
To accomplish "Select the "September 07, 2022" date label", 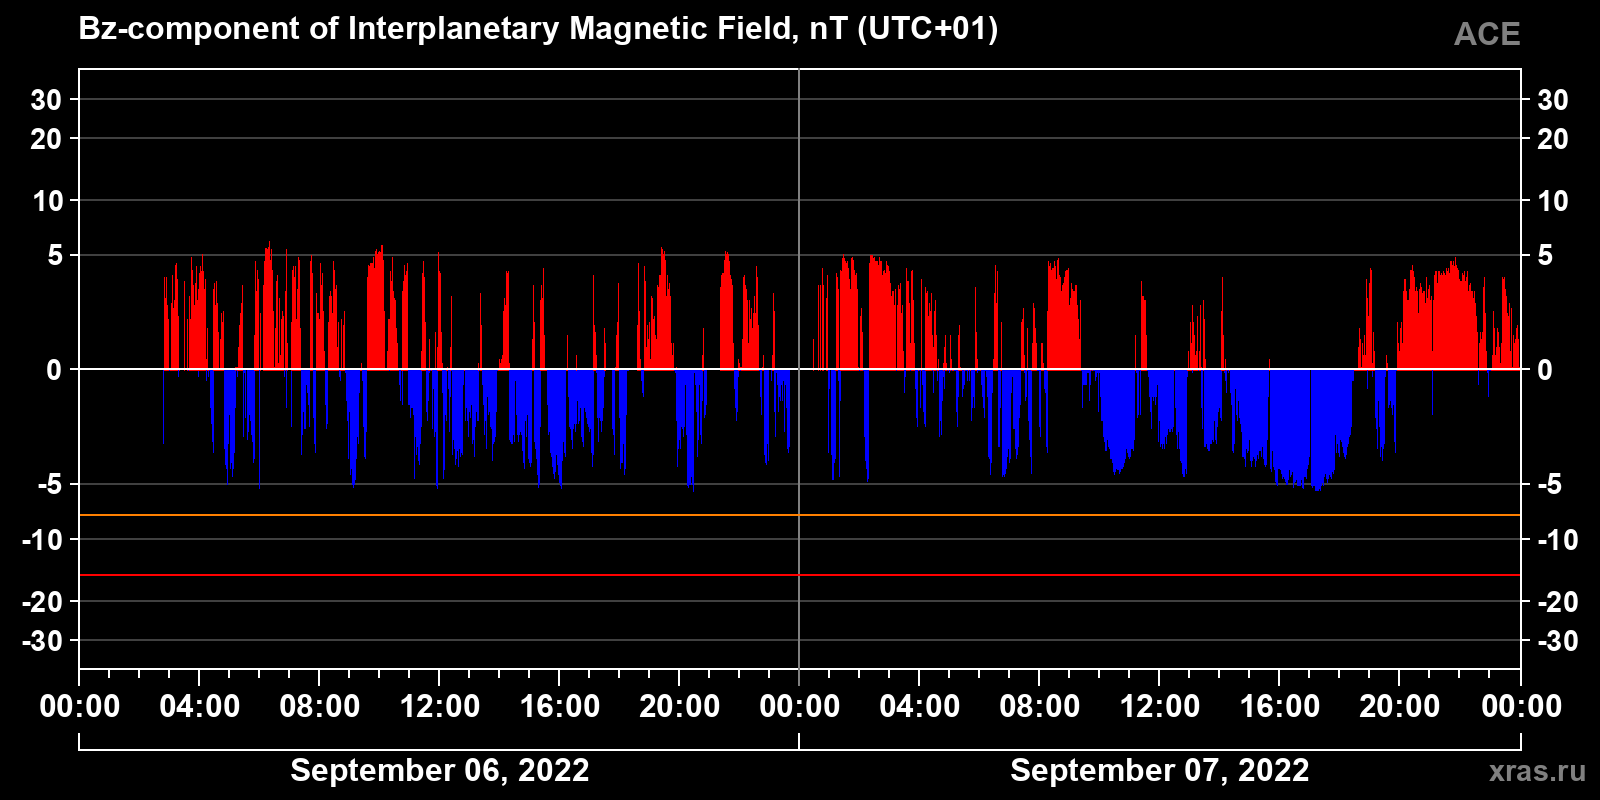I will coord(1160,771).
